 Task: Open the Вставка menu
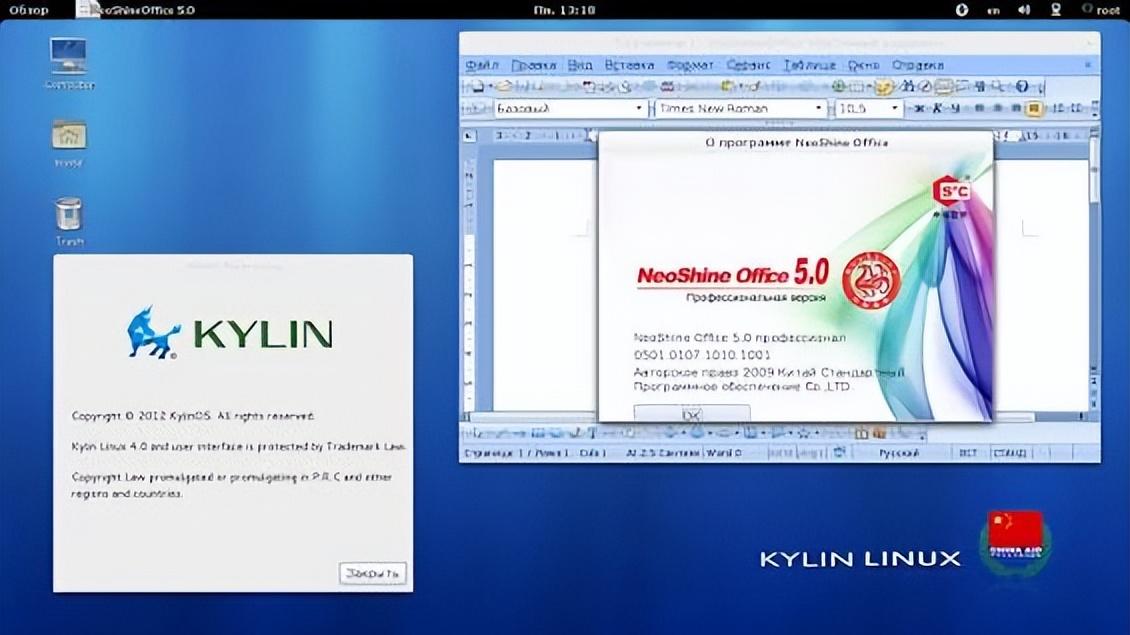click(629, 65)
